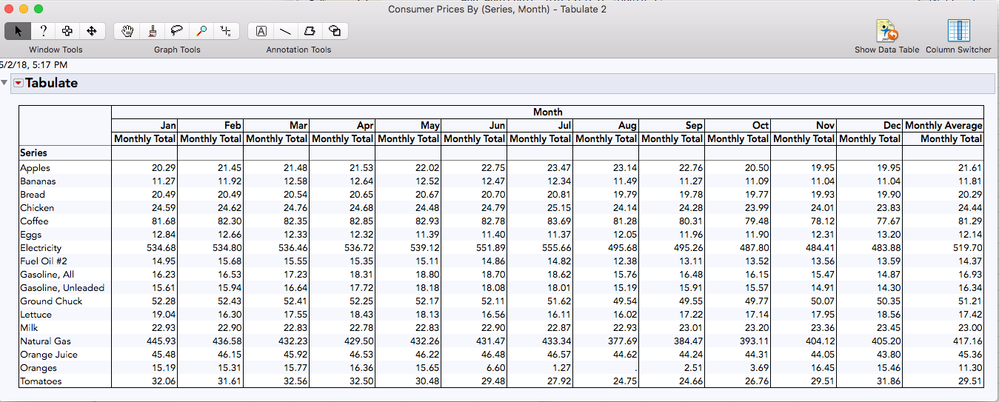The image size is (999, 402).
Task: Select the Electricity row label
Action: click(x=41, y=247)
